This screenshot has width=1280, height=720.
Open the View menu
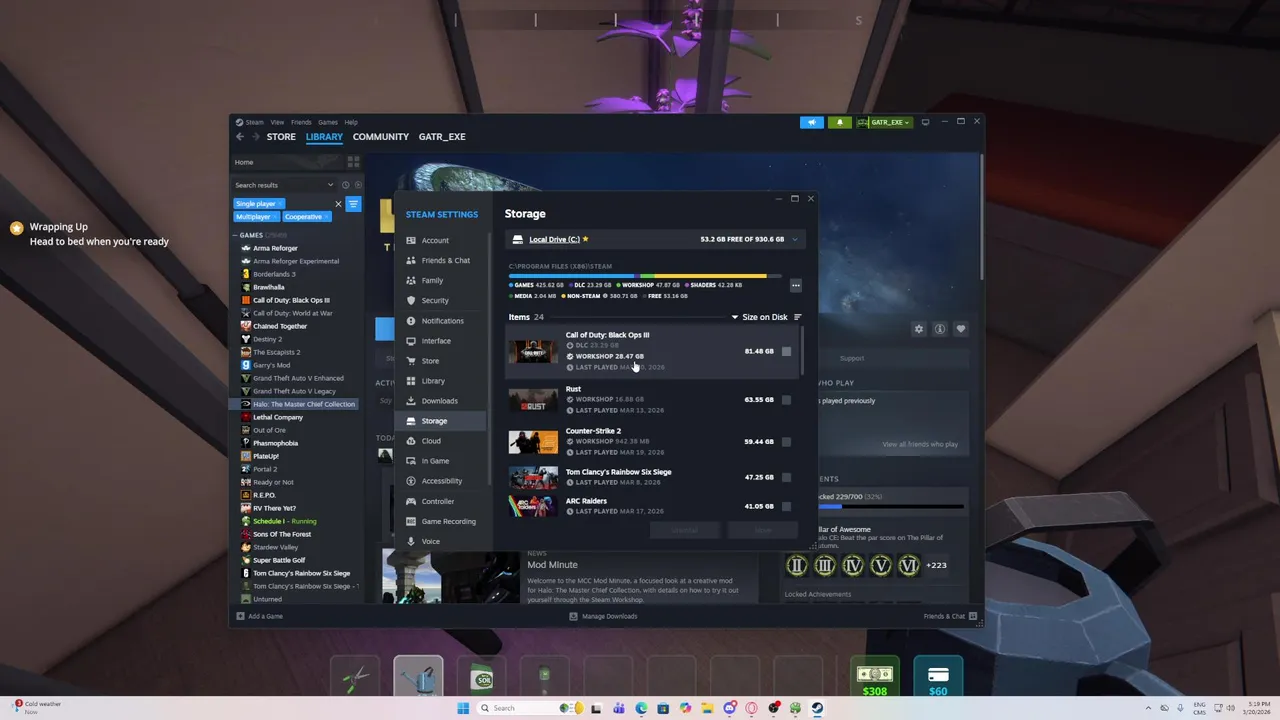click(x=277, y=122)
